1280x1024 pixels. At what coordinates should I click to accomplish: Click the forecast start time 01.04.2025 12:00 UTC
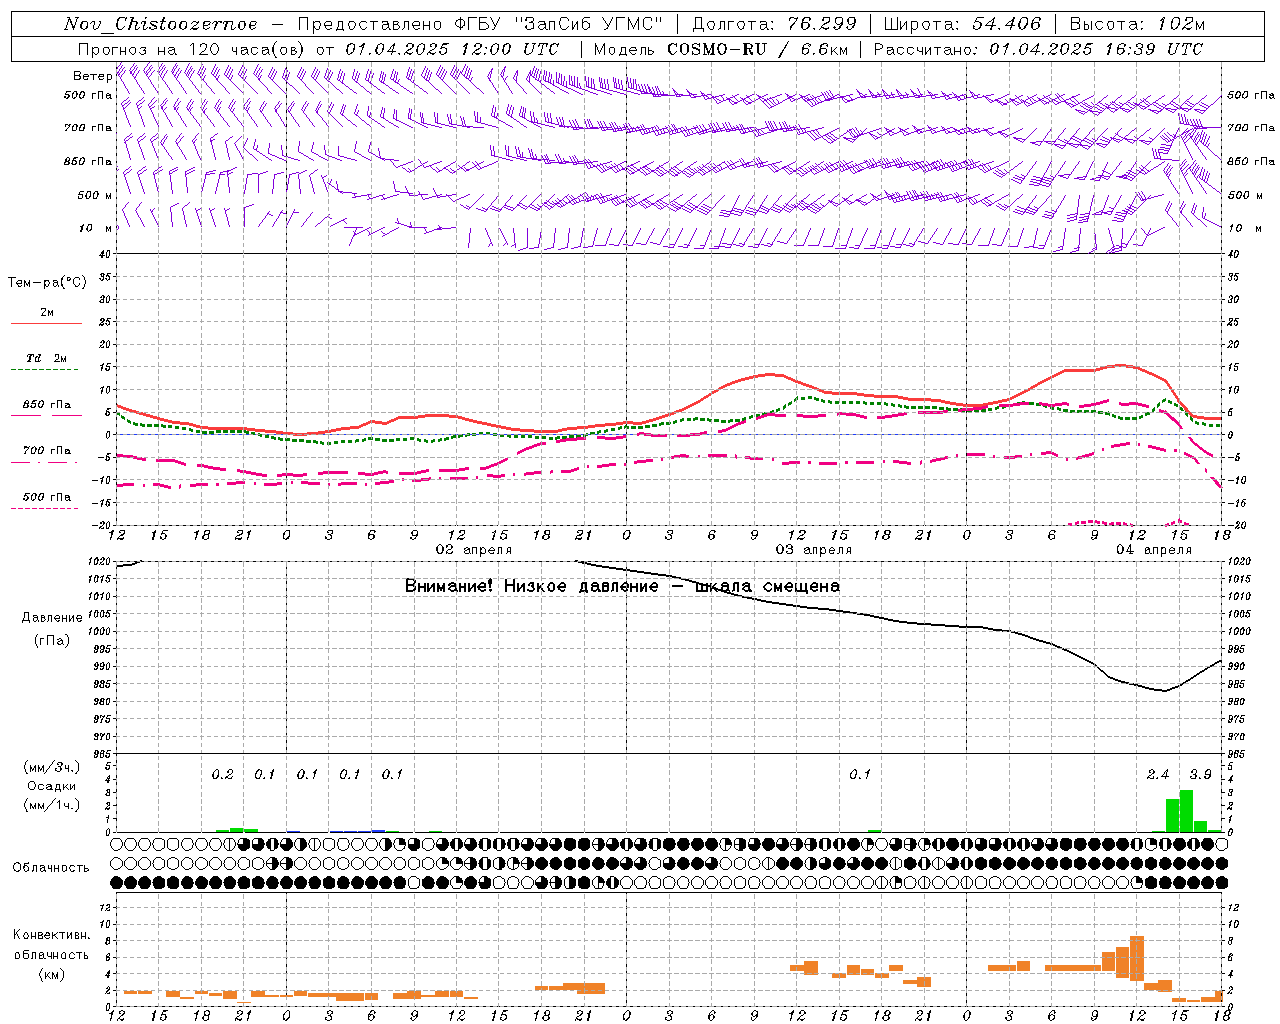(453, 49)
